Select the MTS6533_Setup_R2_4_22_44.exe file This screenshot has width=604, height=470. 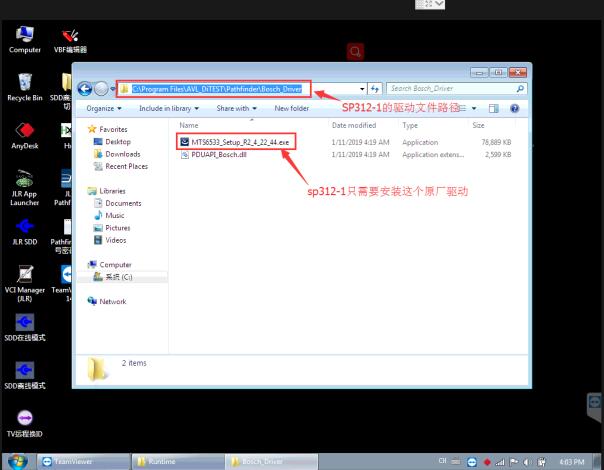(x=240, y=143)
